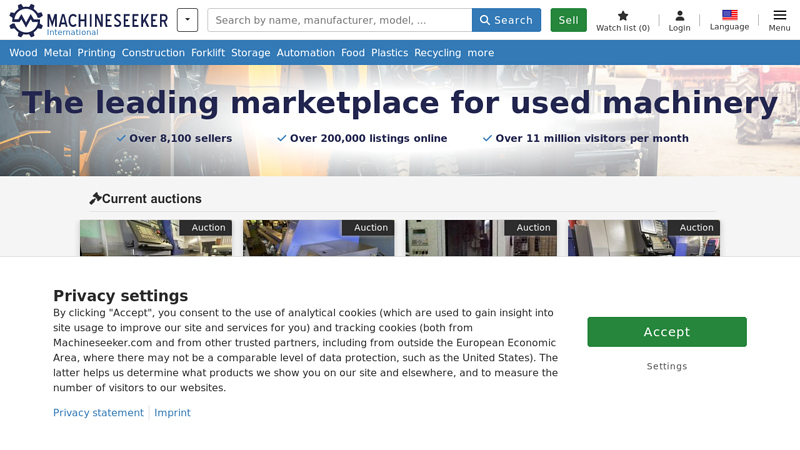Select the Metal category
This screenshot has width=800, height=450.
pos(58,53)
